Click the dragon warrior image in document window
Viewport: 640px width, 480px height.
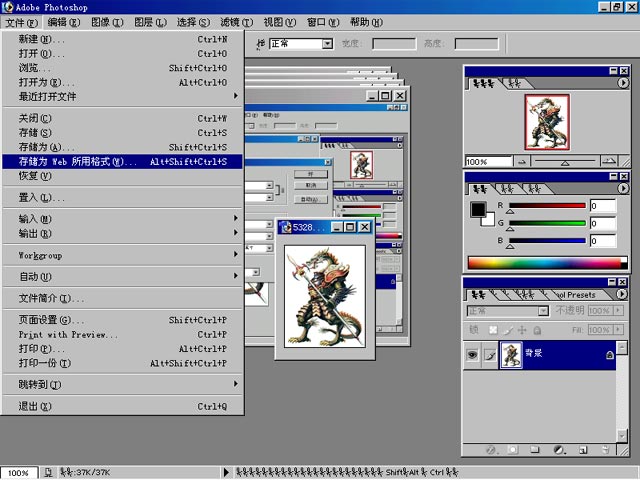(325, 296)
